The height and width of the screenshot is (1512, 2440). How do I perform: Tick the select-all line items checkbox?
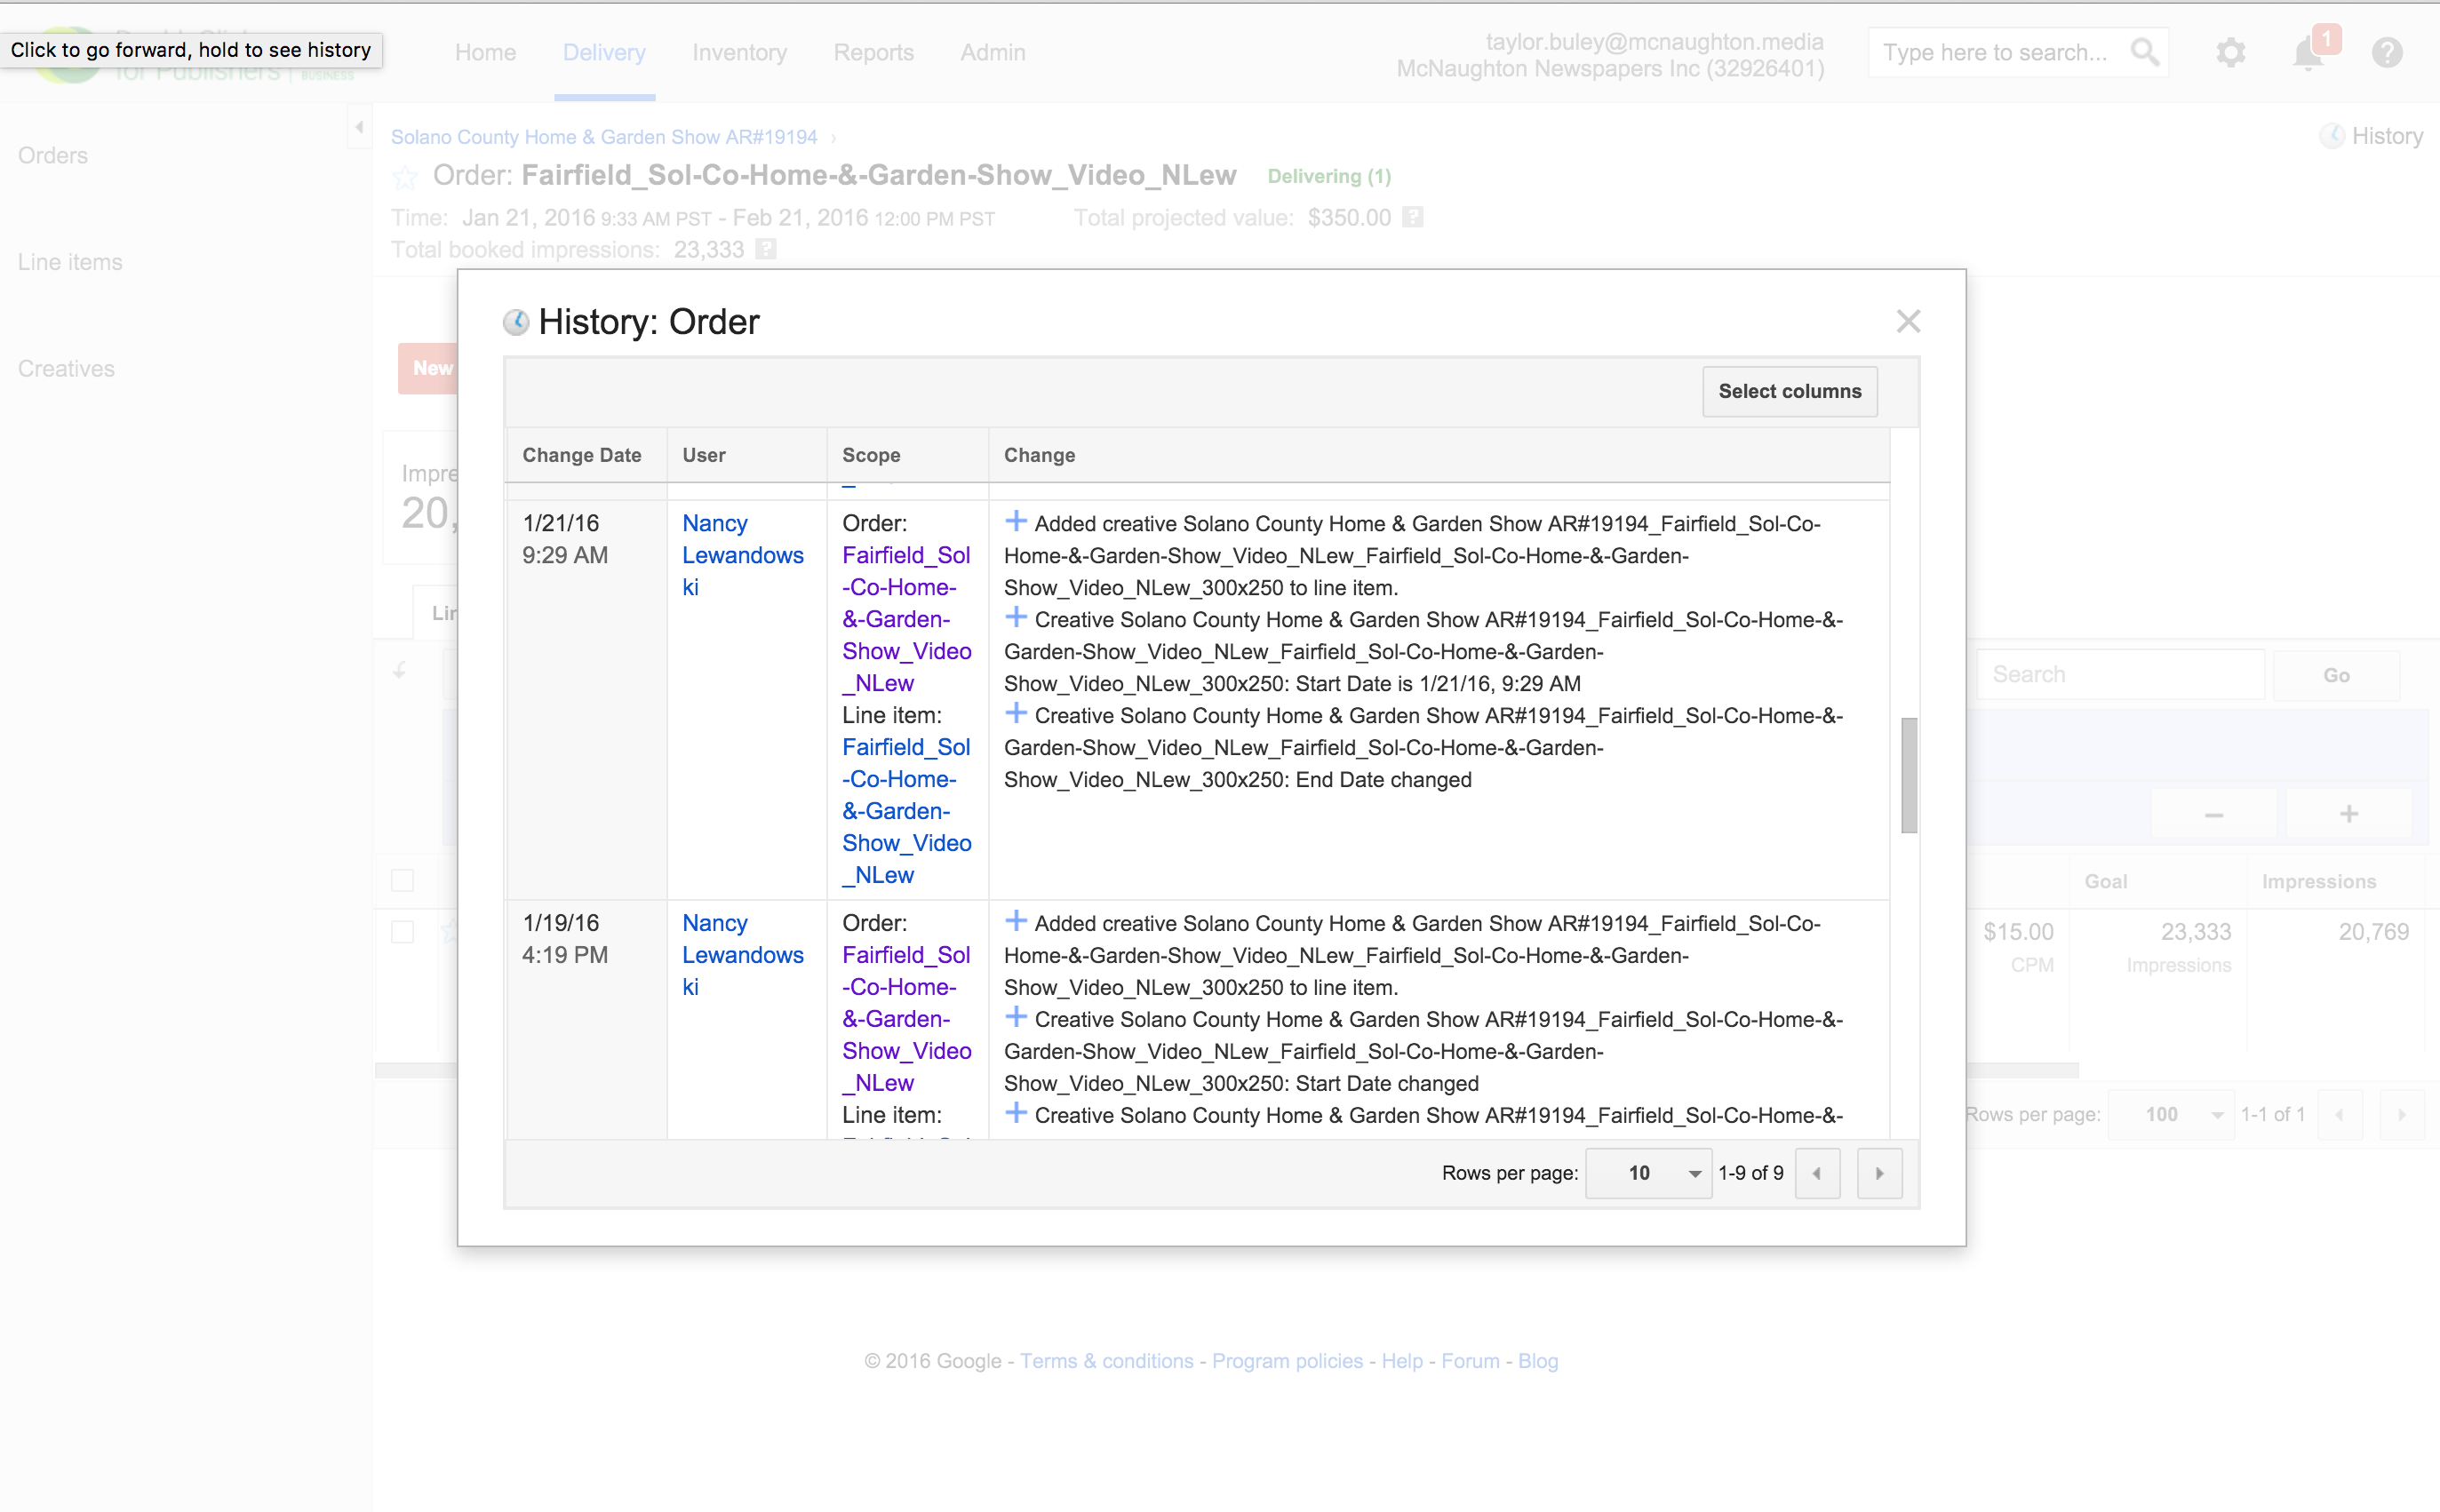pos(402,880)
